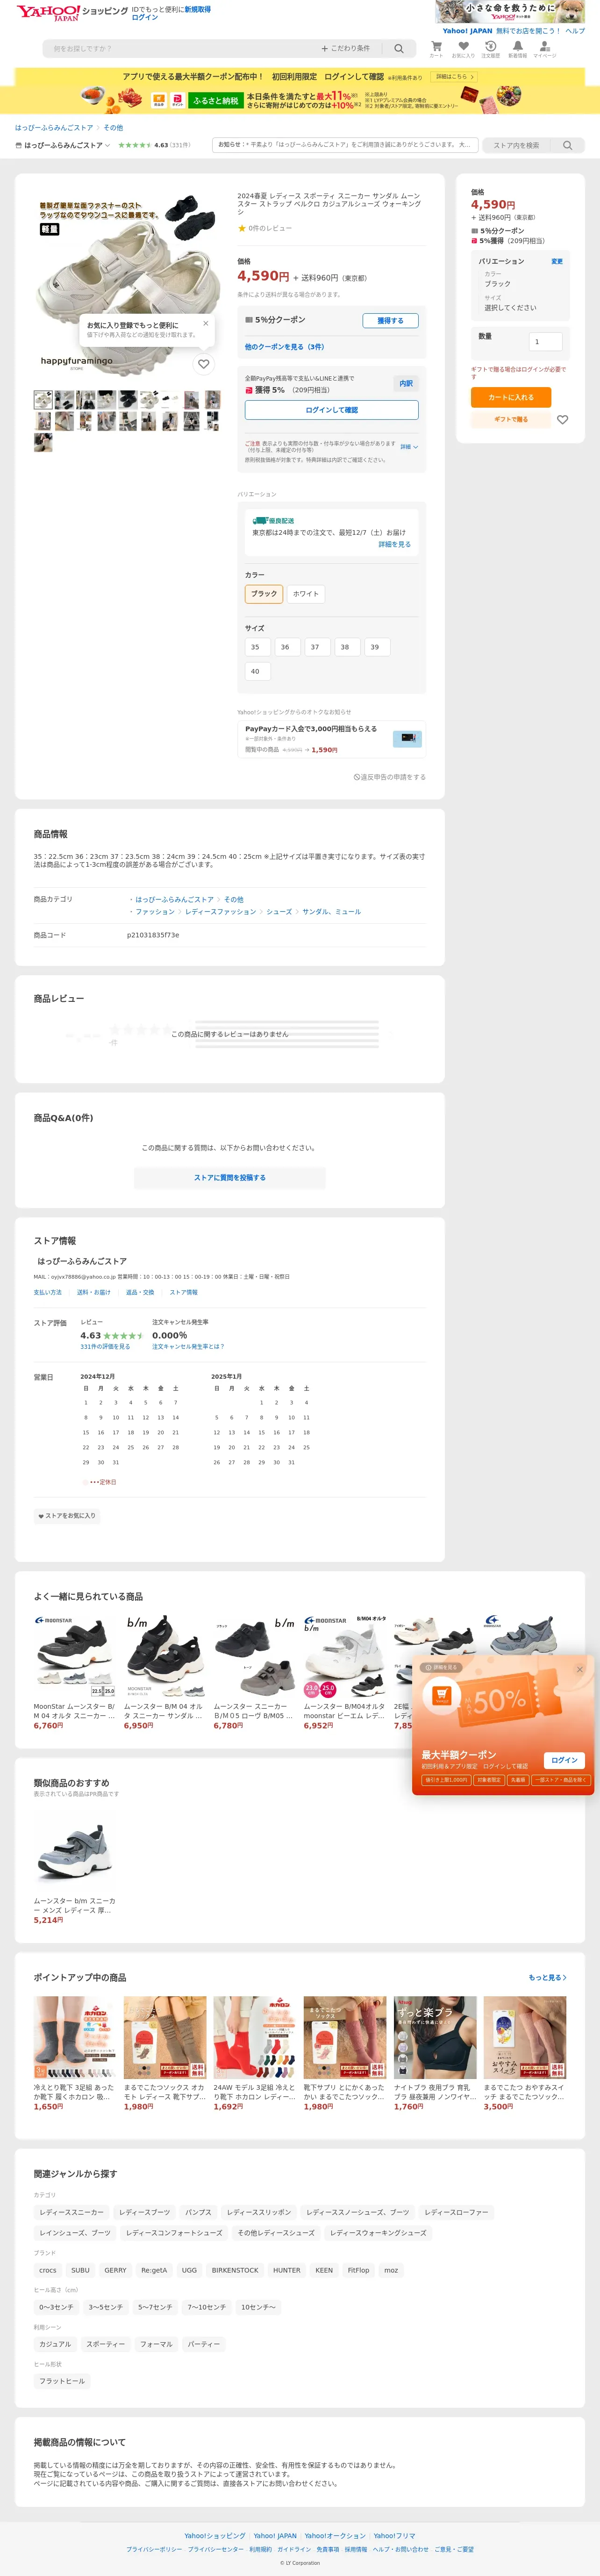The width and height of the screenshot is (600, 2576).
Task: Click 変更 to change variation
Action: (557, 261)
